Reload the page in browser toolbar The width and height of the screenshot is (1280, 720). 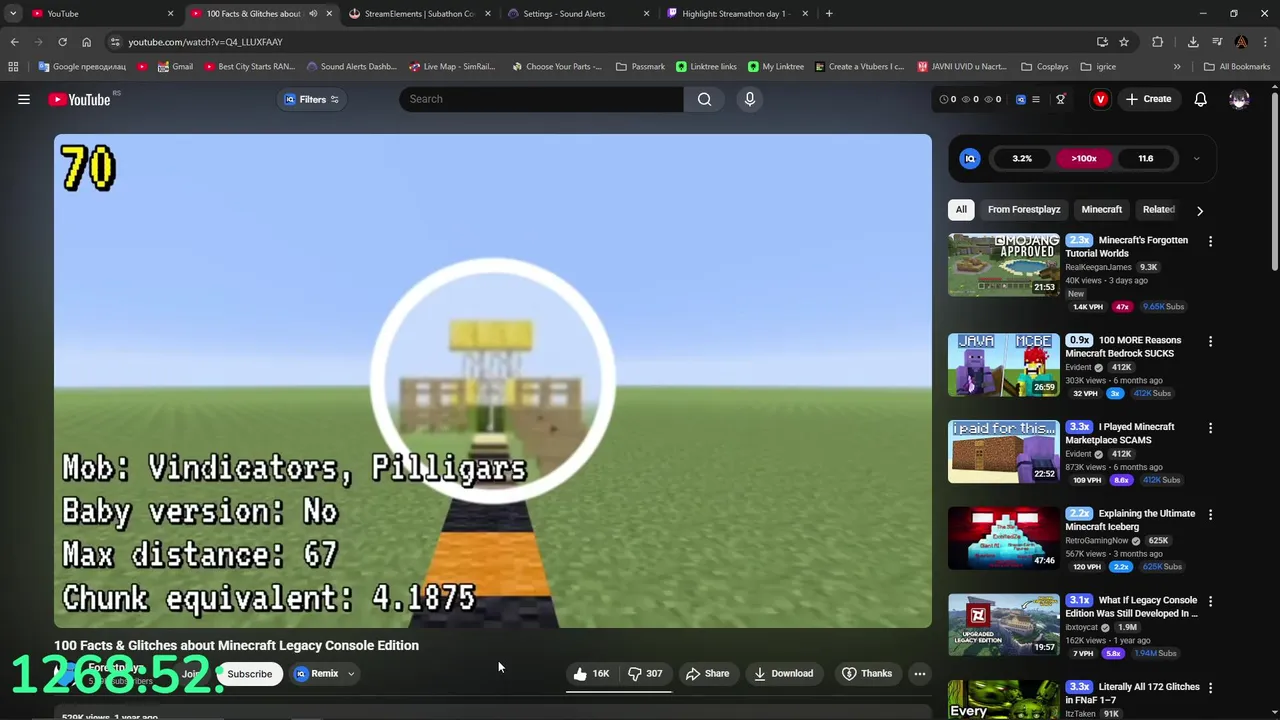[62, 42]
